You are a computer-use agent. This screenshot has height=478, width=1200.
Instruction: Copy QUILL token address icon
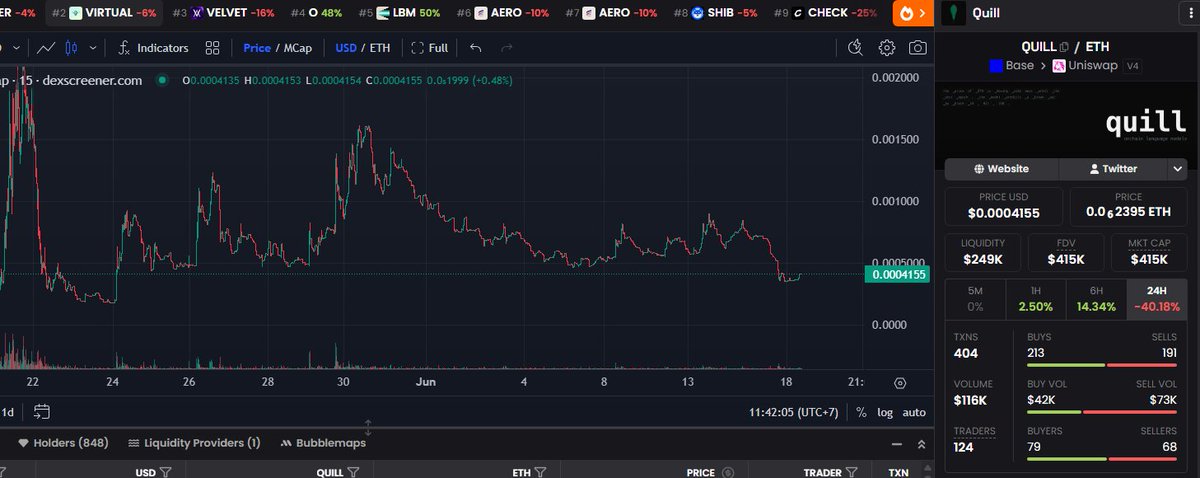[x=1064, y=47]
